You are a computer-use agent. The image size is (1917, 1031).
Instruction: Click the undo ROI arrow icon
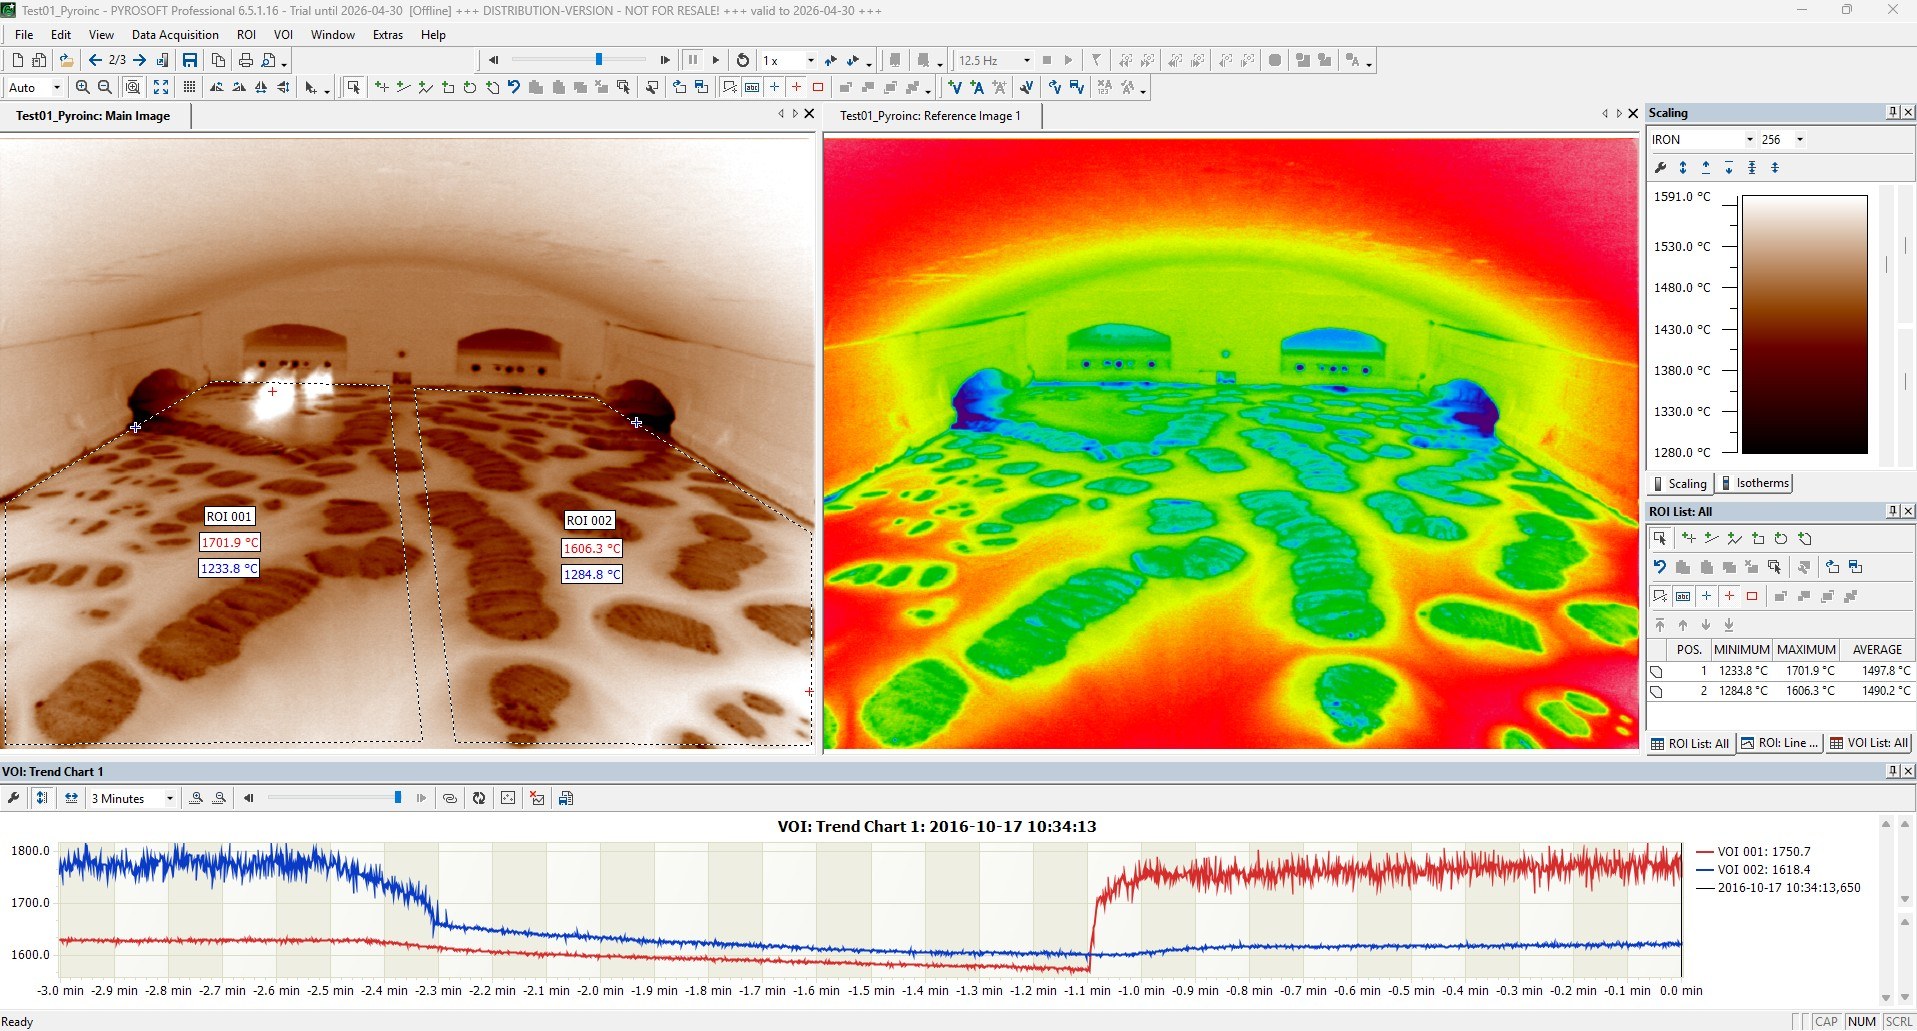[513, 87]
